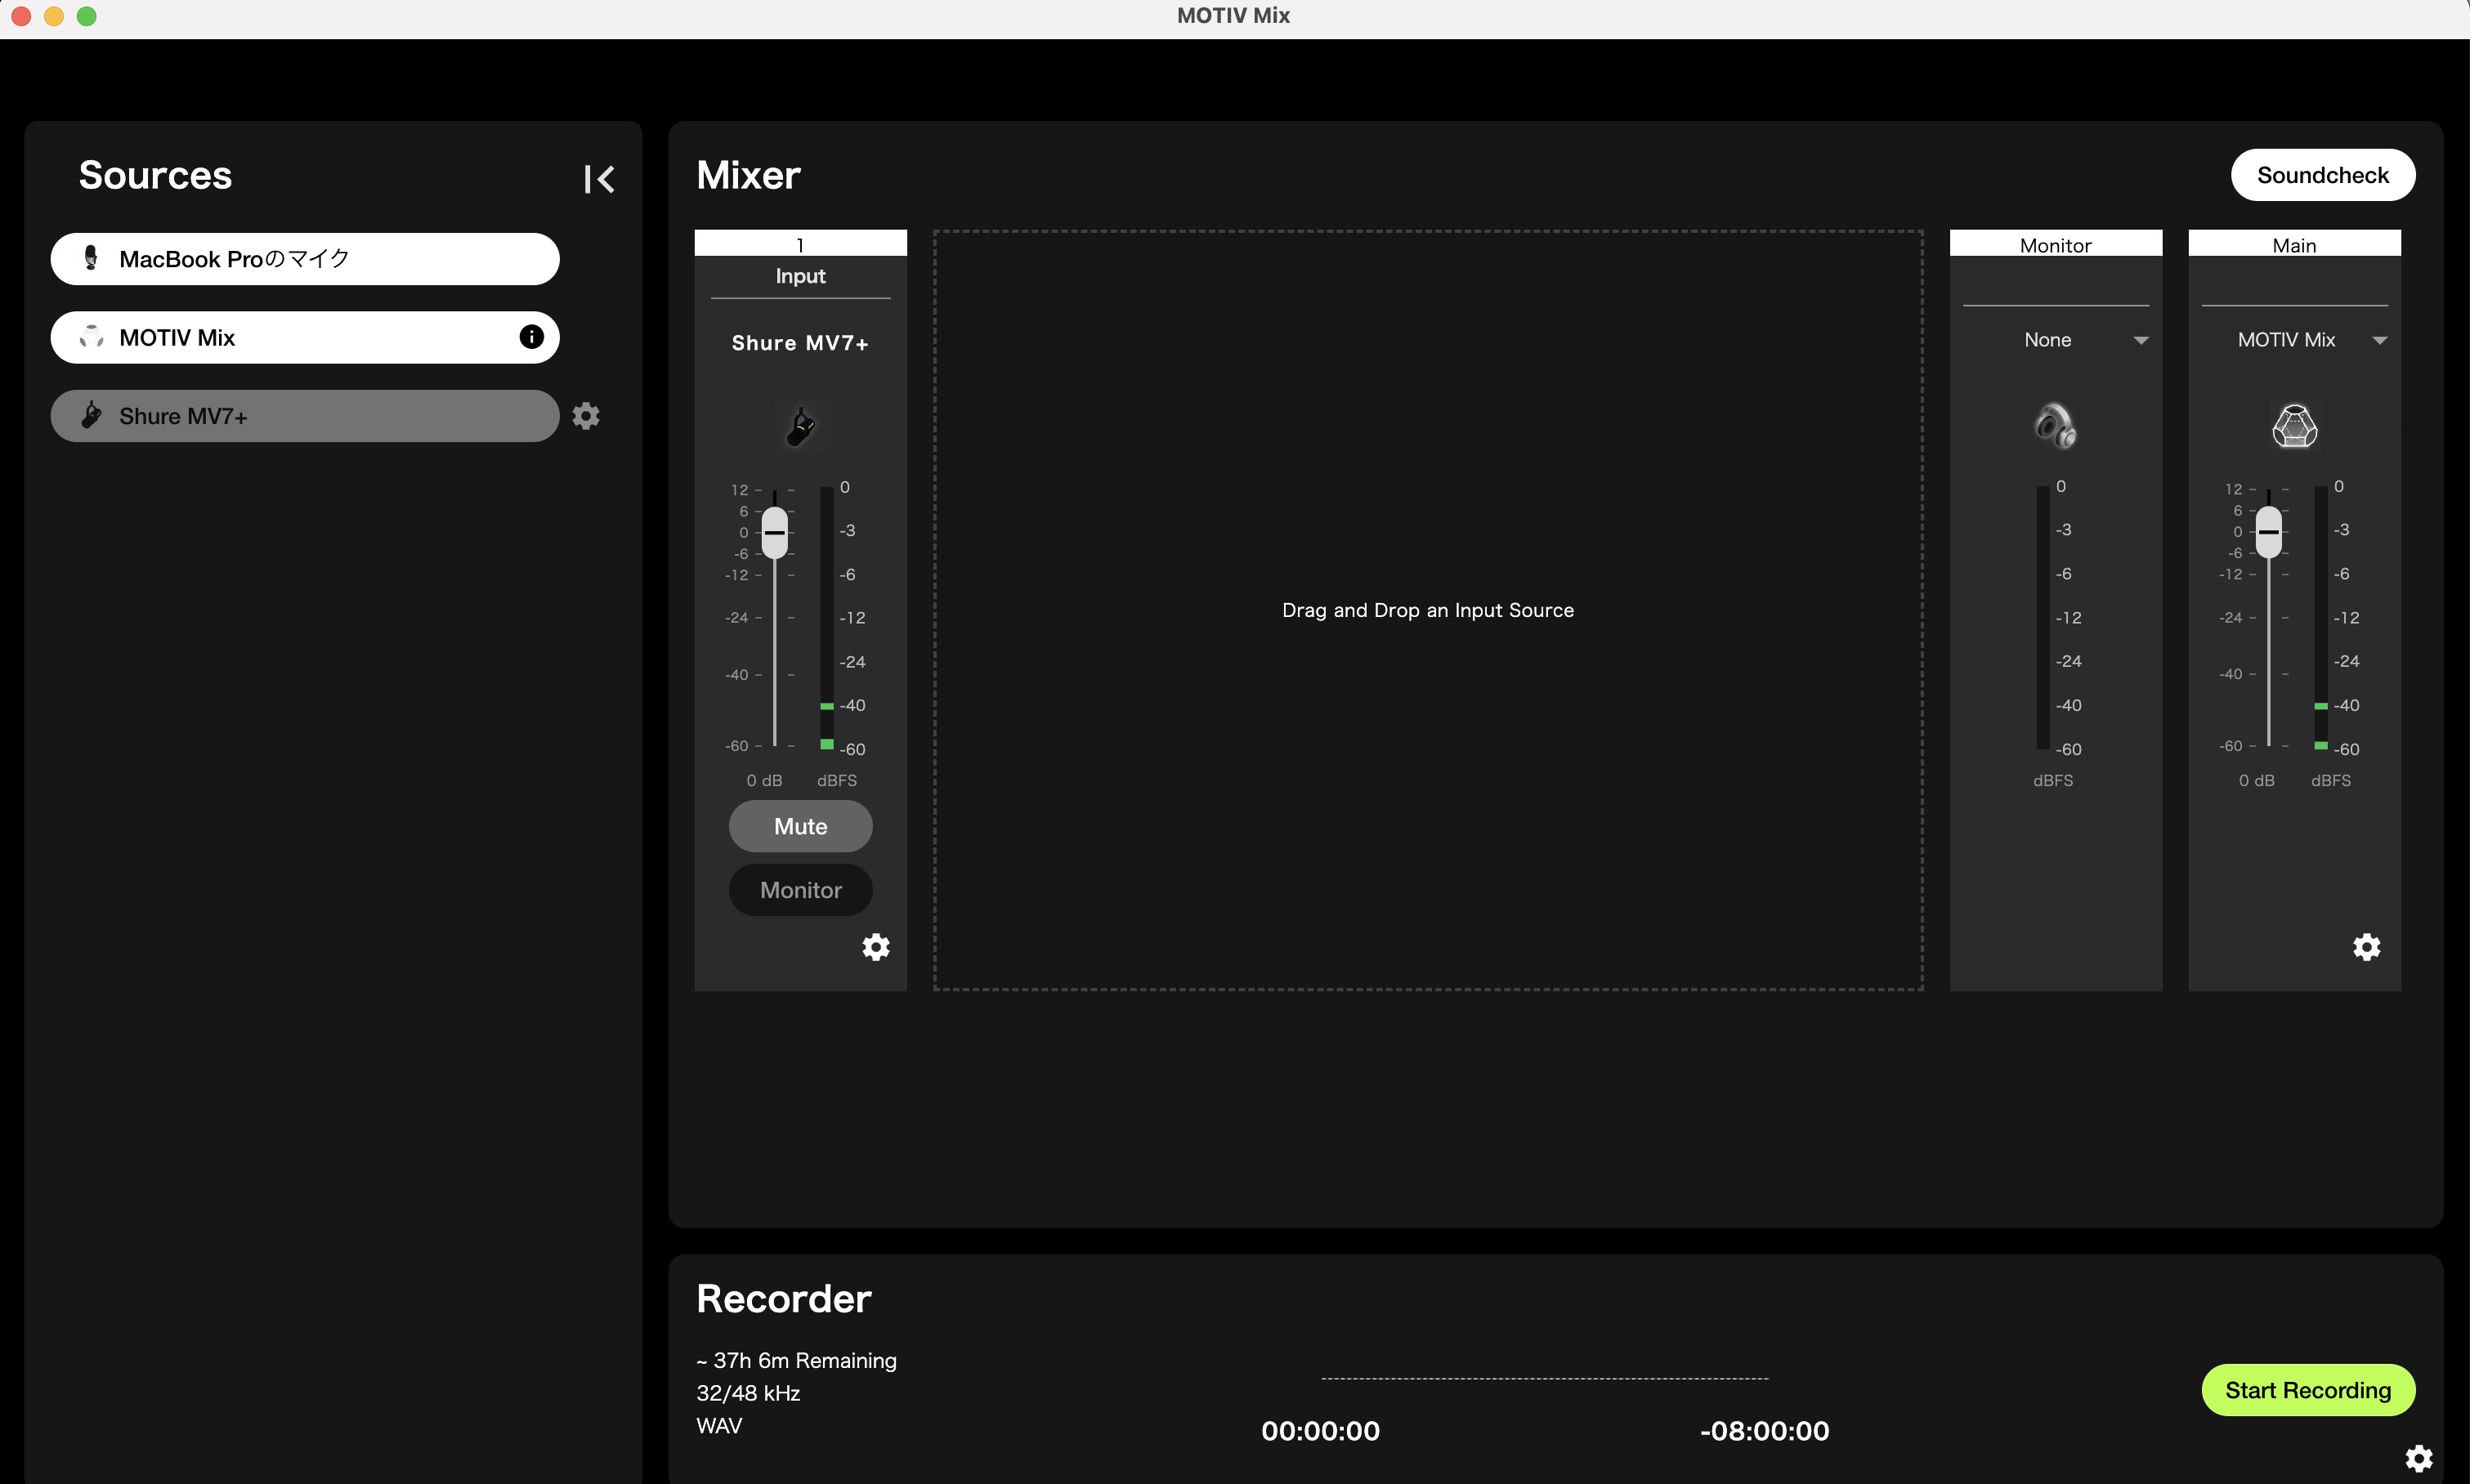Close the MOTIV Mix window

(21, 16)
